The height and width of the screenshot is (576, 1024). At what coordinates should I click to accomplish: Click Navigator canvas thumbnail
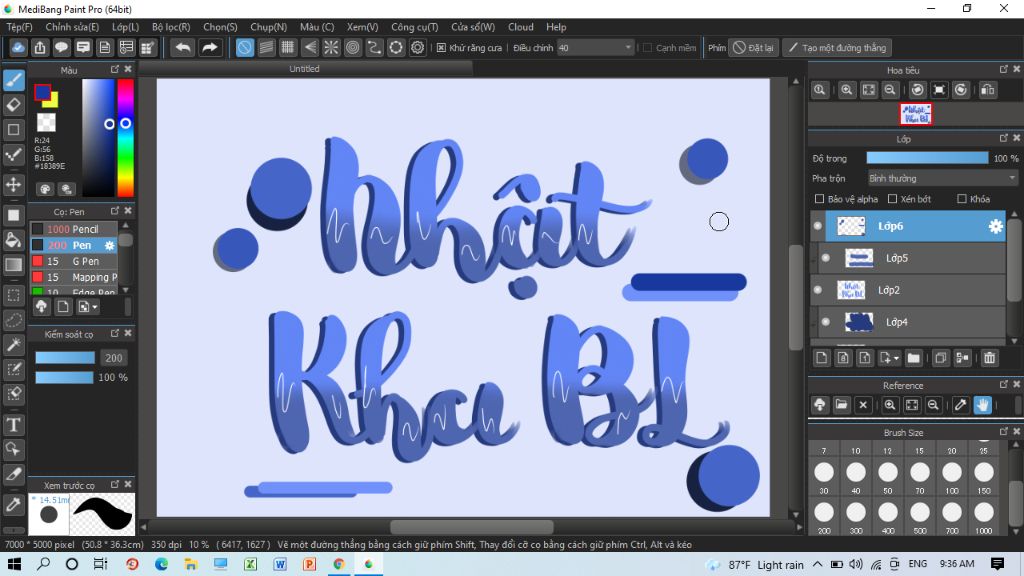pos(916,114)
